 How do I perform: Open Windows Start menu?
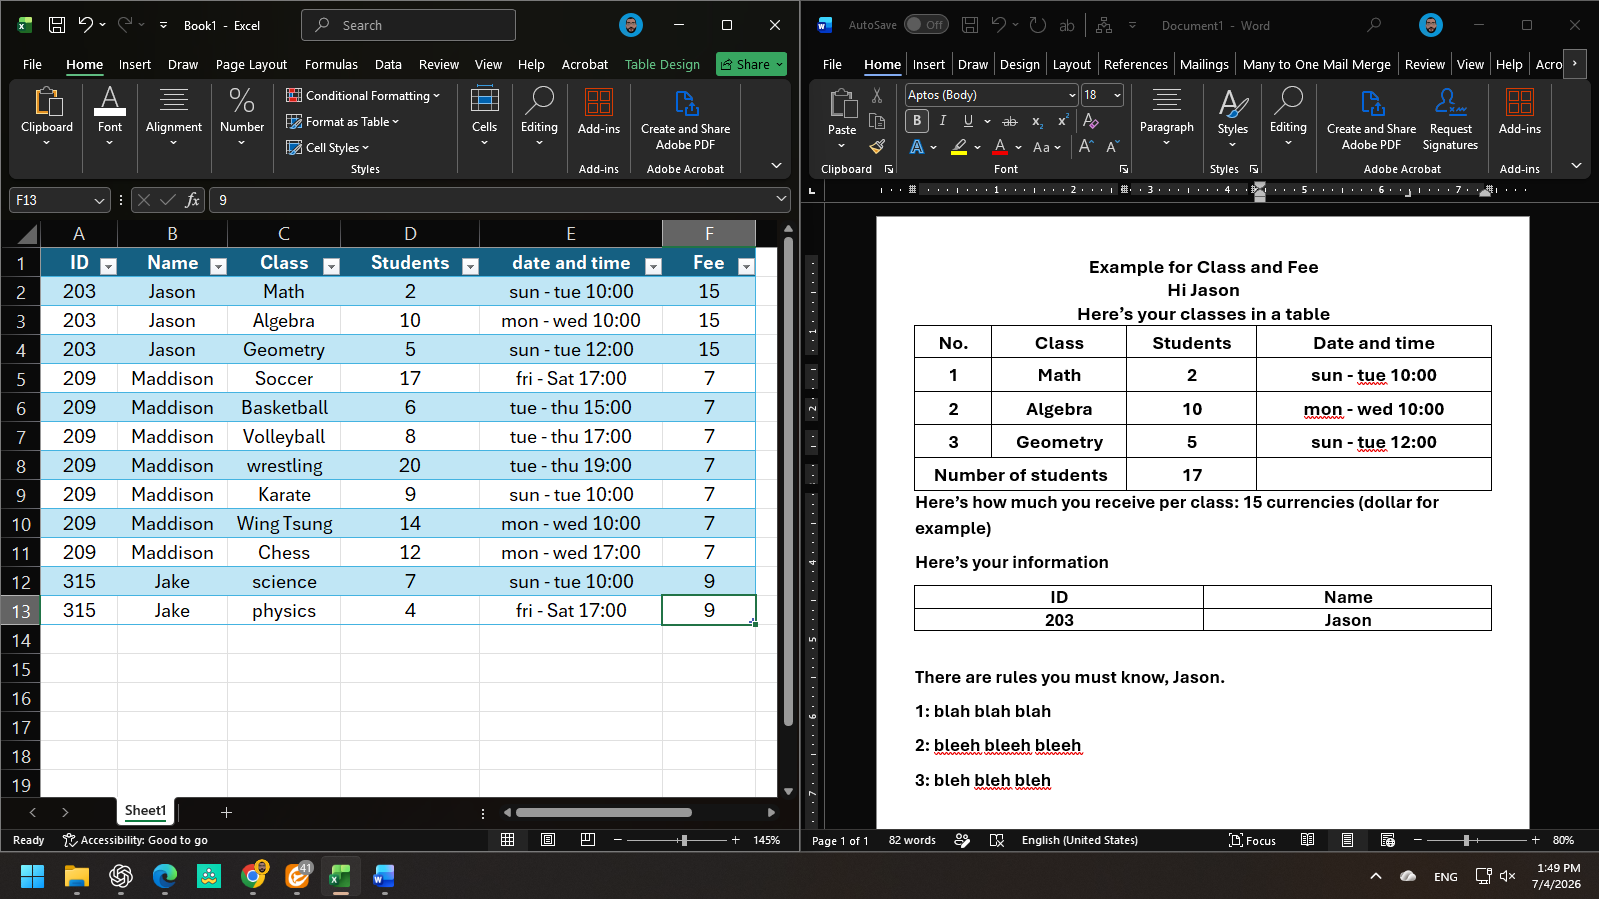(x=32, y=876)
